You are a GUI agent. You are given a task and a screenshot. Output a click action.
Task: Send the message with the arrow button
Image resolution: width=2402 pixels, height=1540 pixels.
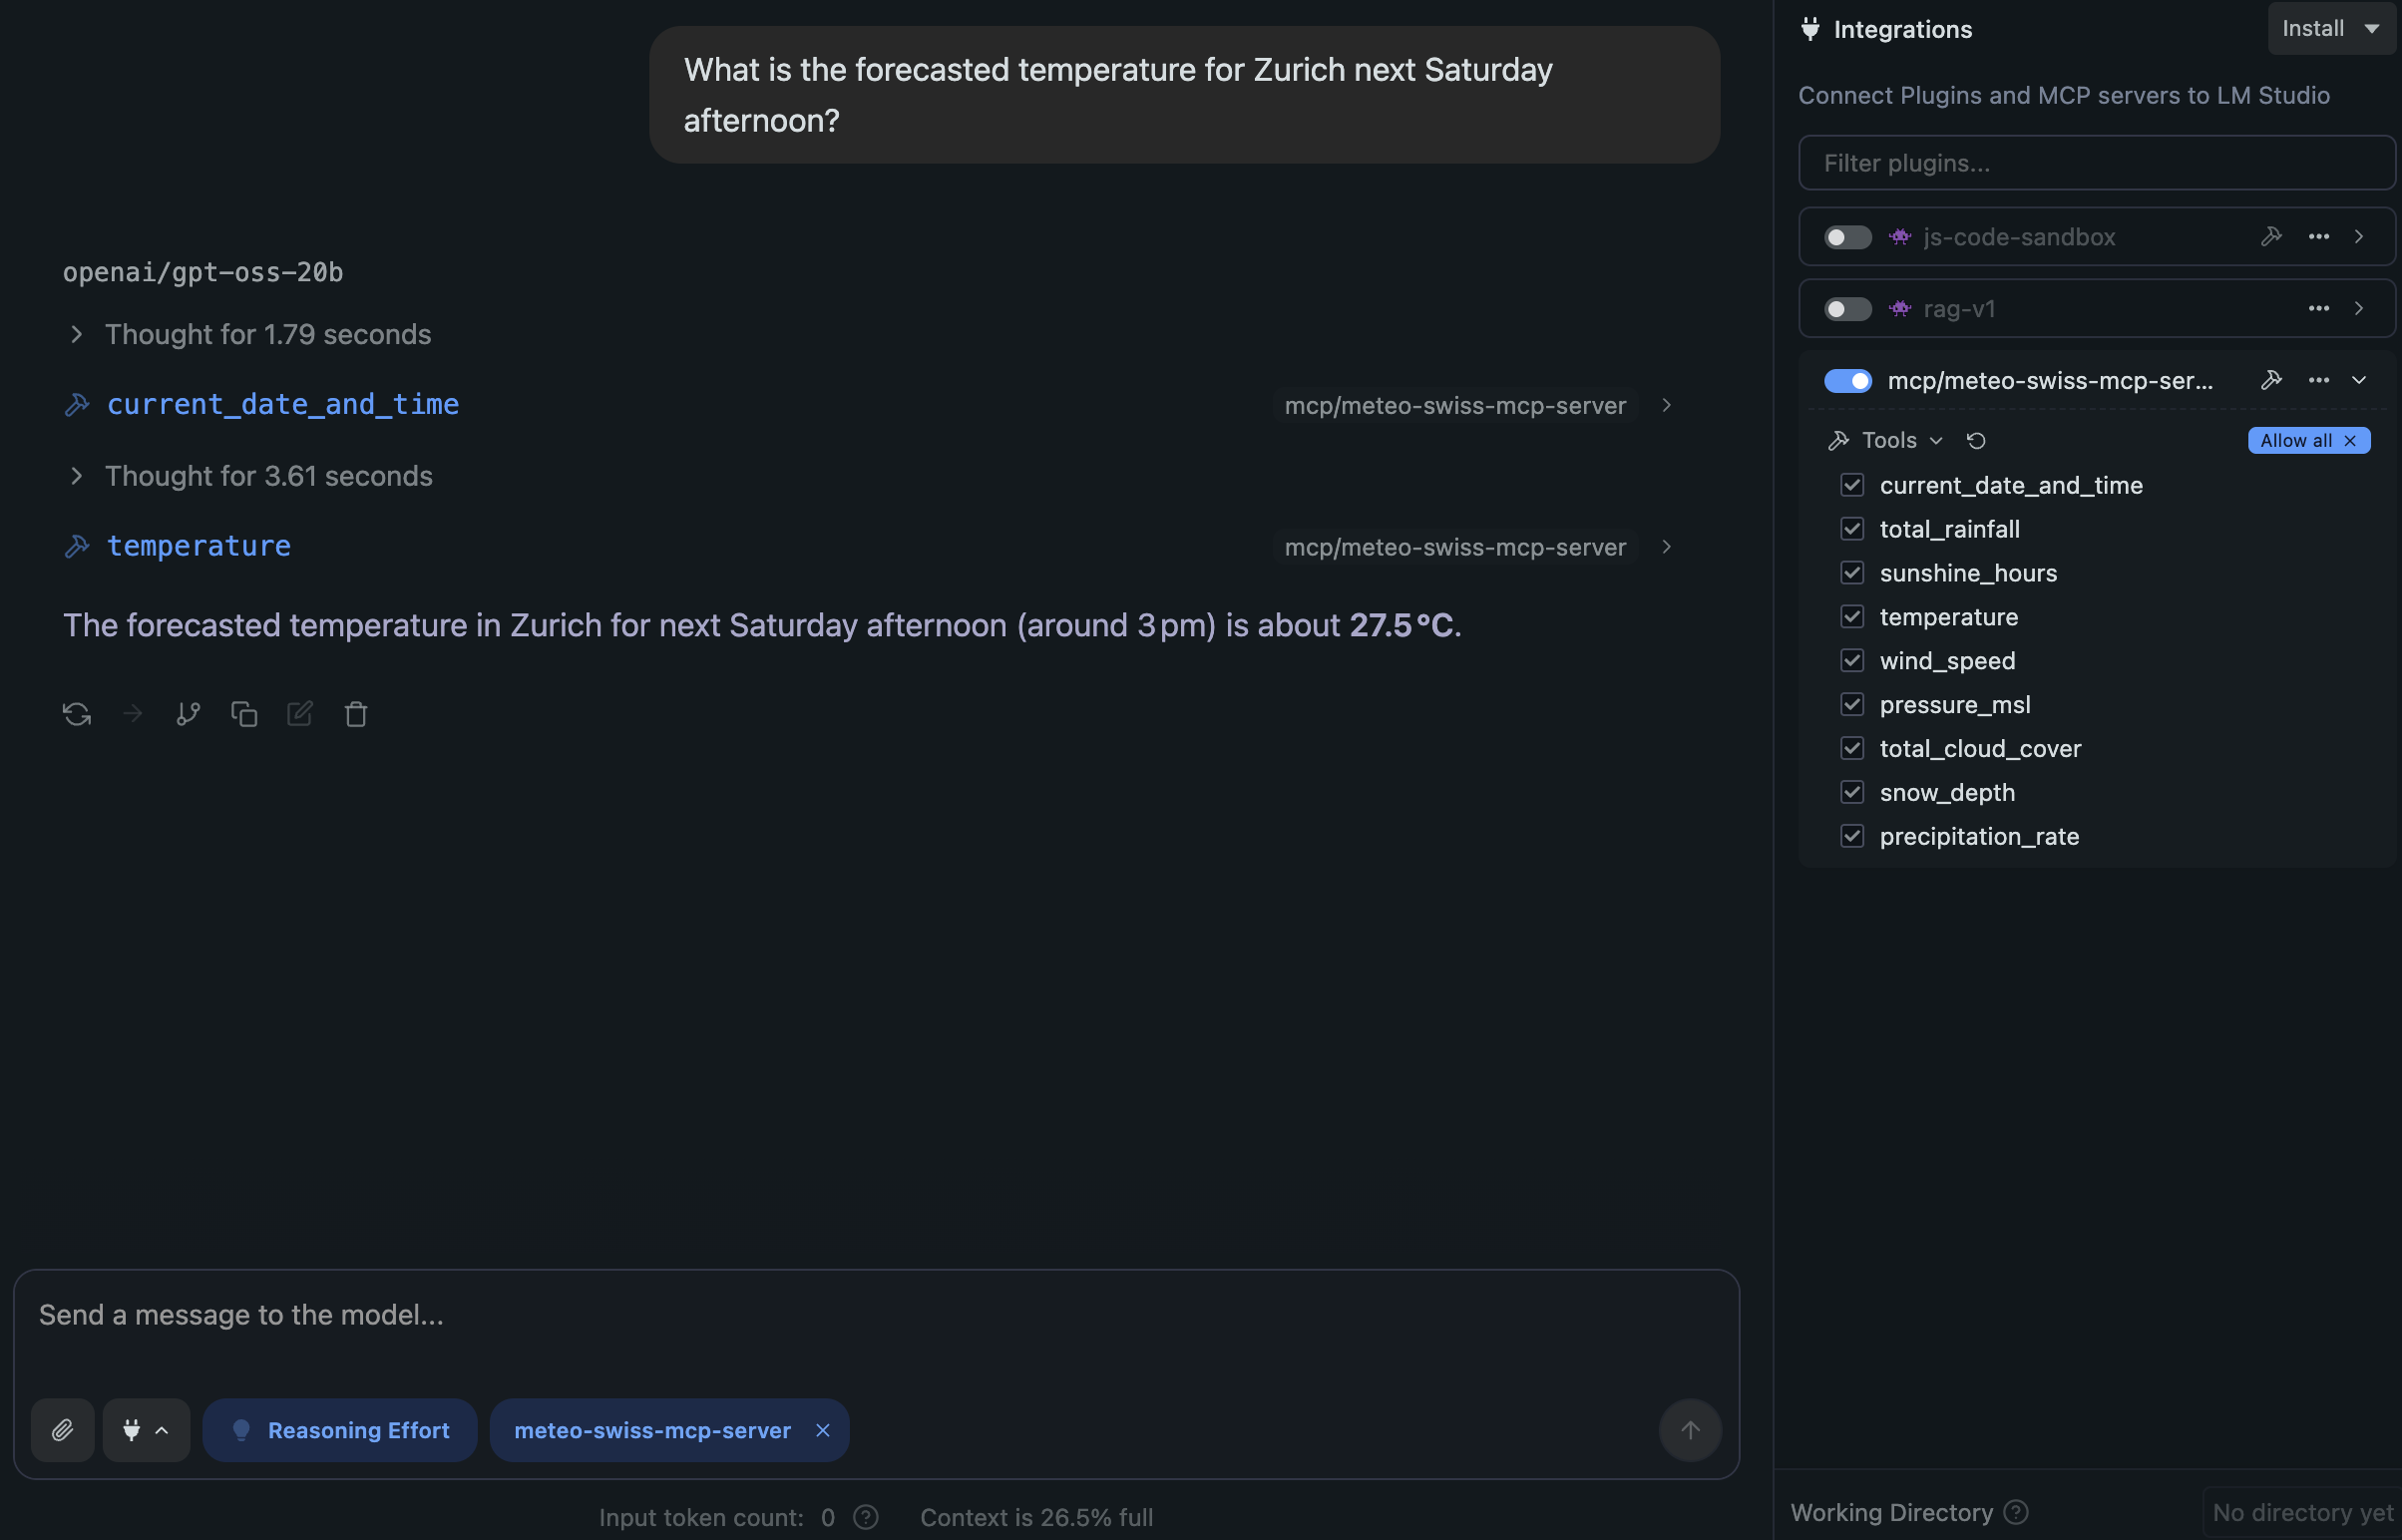[1690, 1430]
